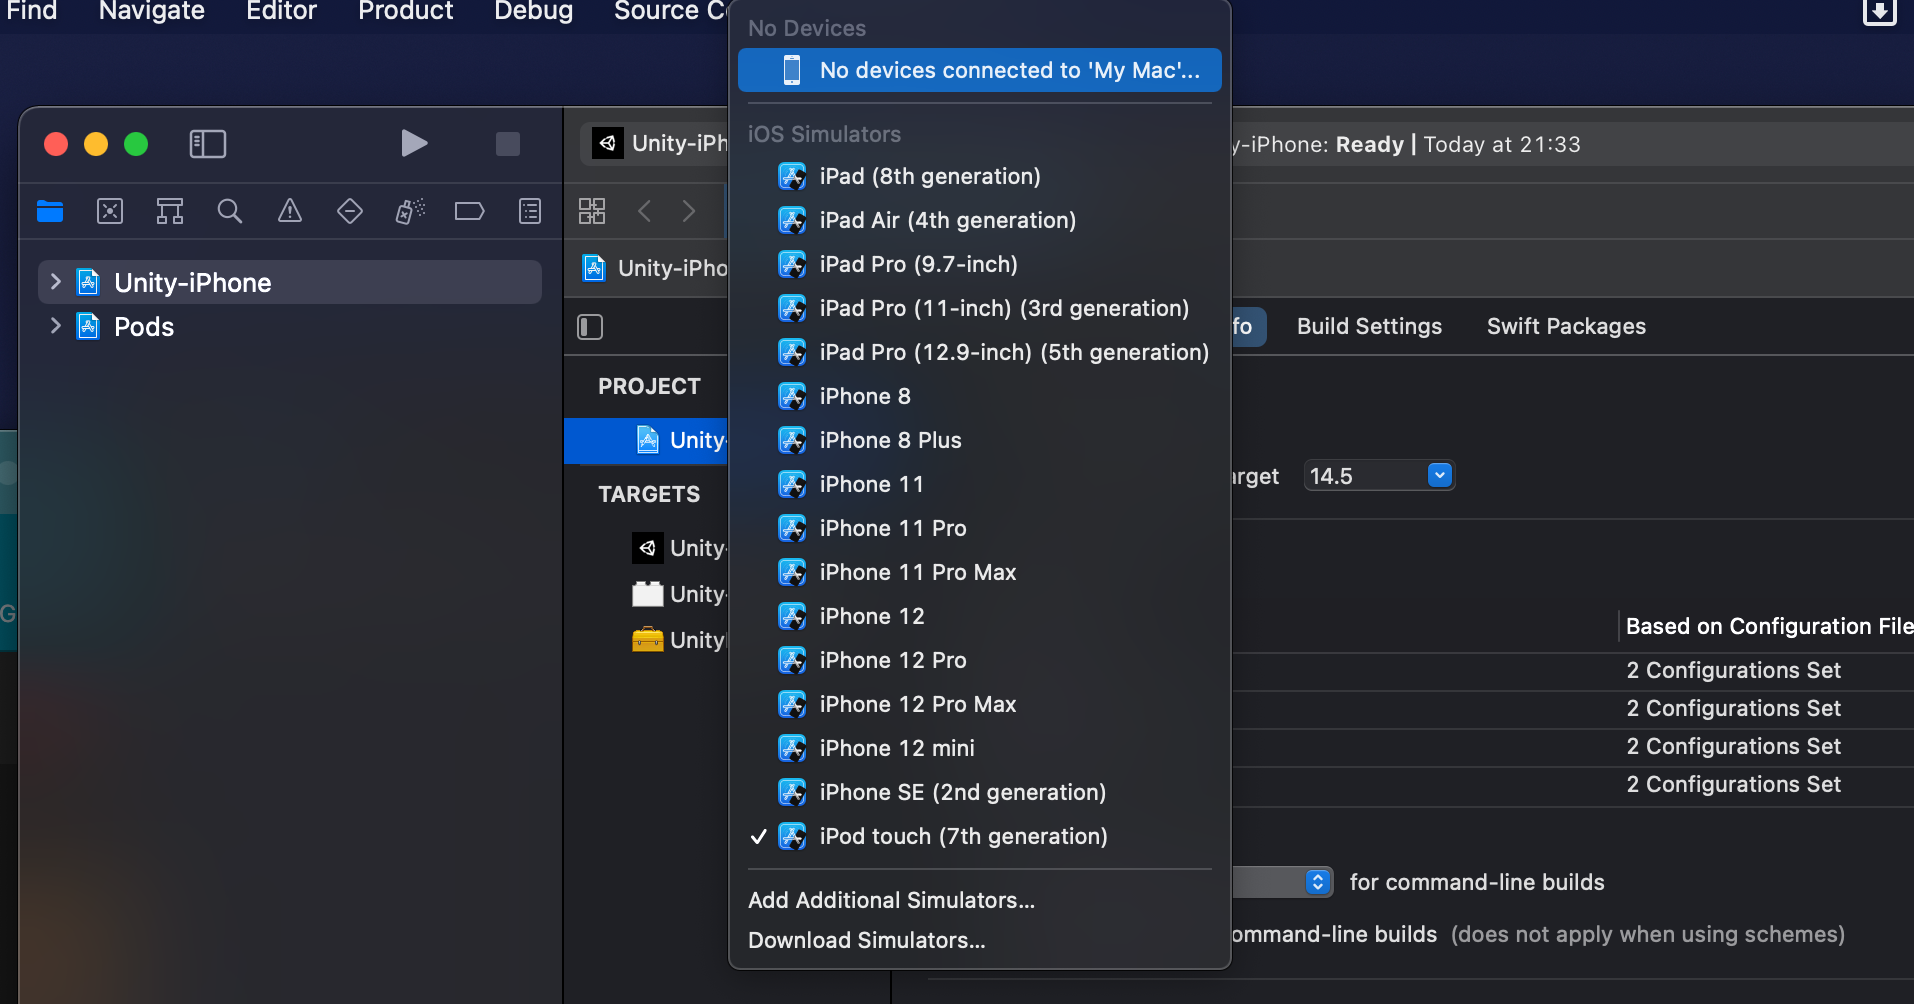The width and height of the screenshot is (1914, 1004).
Task: Open the Test navigator diamond icon
Action: tap(350, 211)
